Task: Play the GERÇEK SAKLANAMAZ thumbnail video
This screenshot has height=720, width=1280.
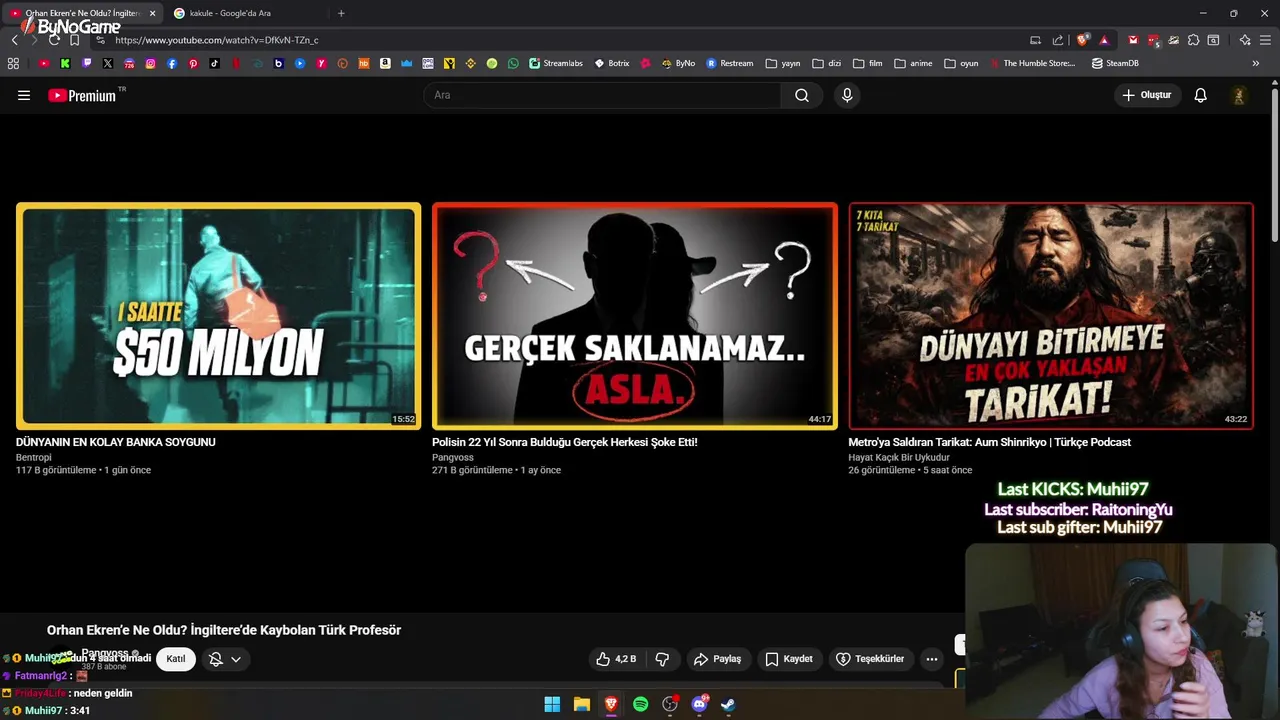Action: (635, 316)
